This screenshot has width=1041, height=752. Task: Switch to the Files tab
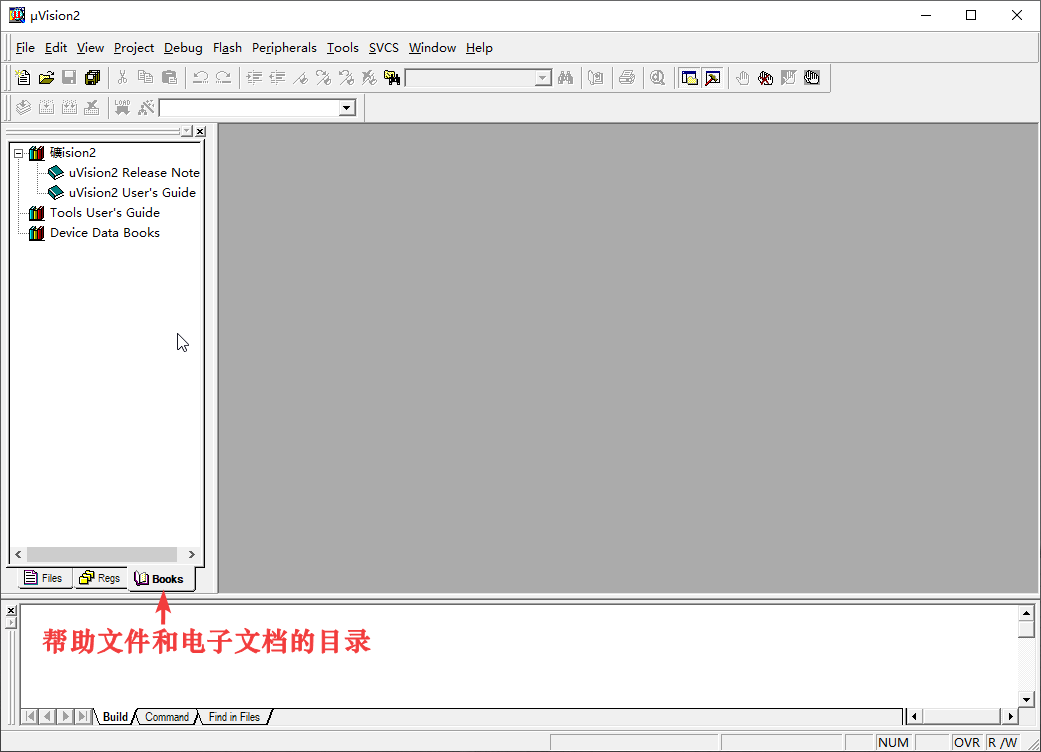[42, 578]
